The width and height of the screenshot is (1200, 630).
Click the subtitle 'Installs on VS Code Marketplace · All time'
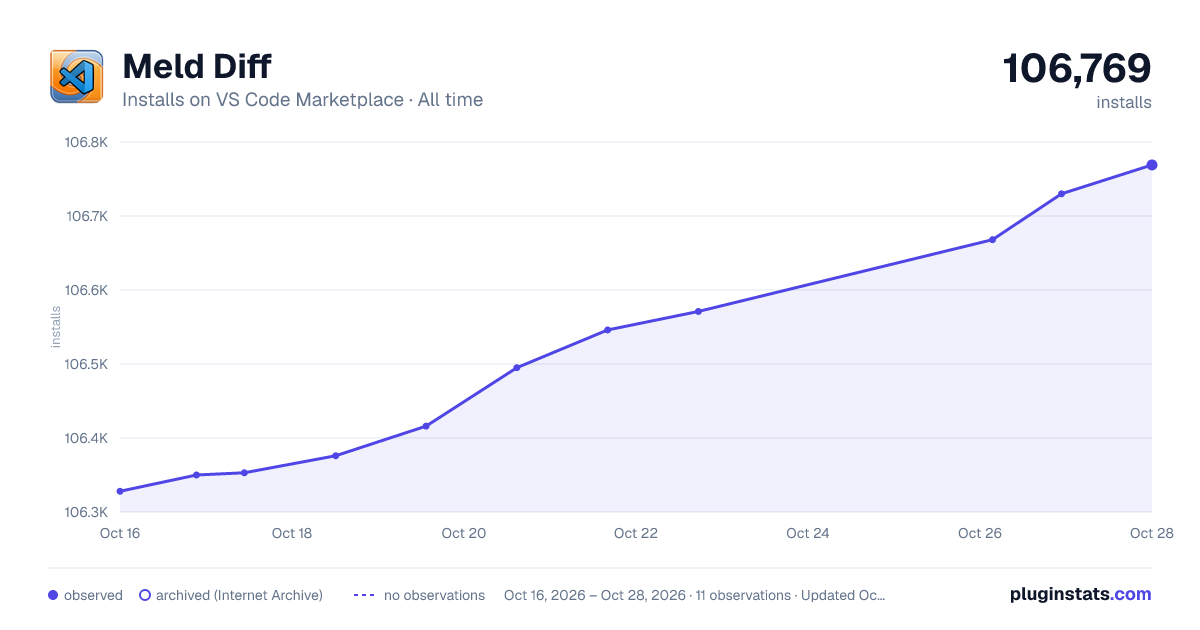(302, 100)
